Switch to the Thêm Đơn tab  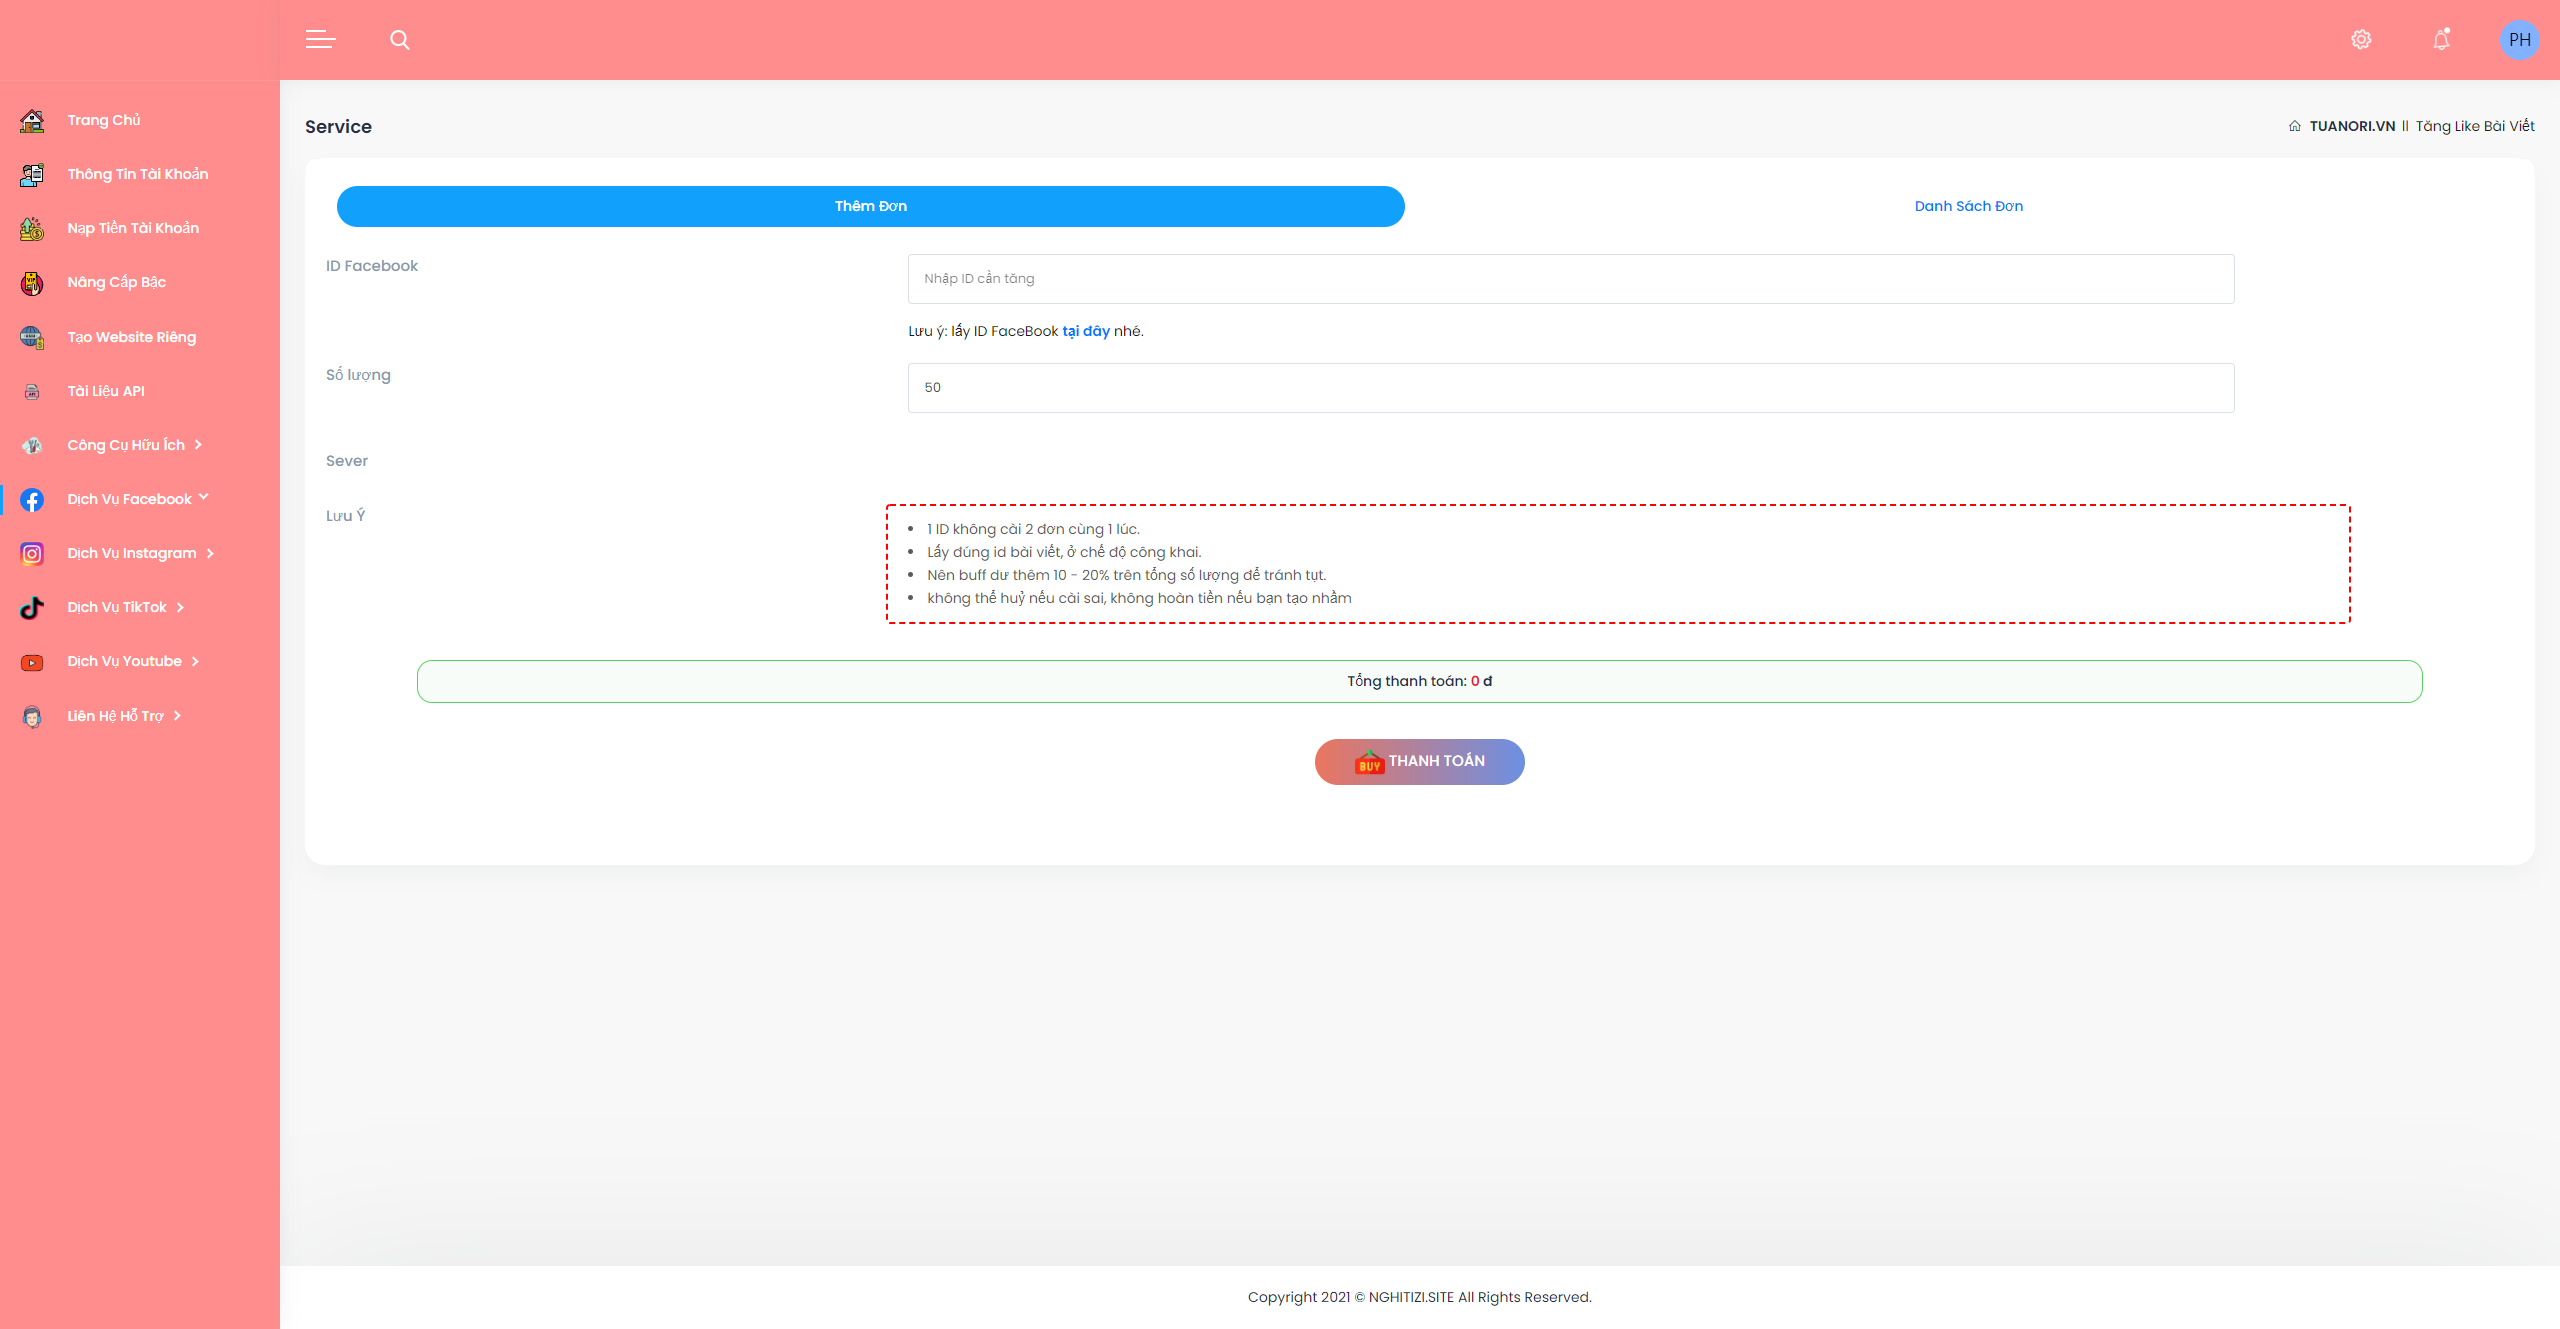[870, 206]
